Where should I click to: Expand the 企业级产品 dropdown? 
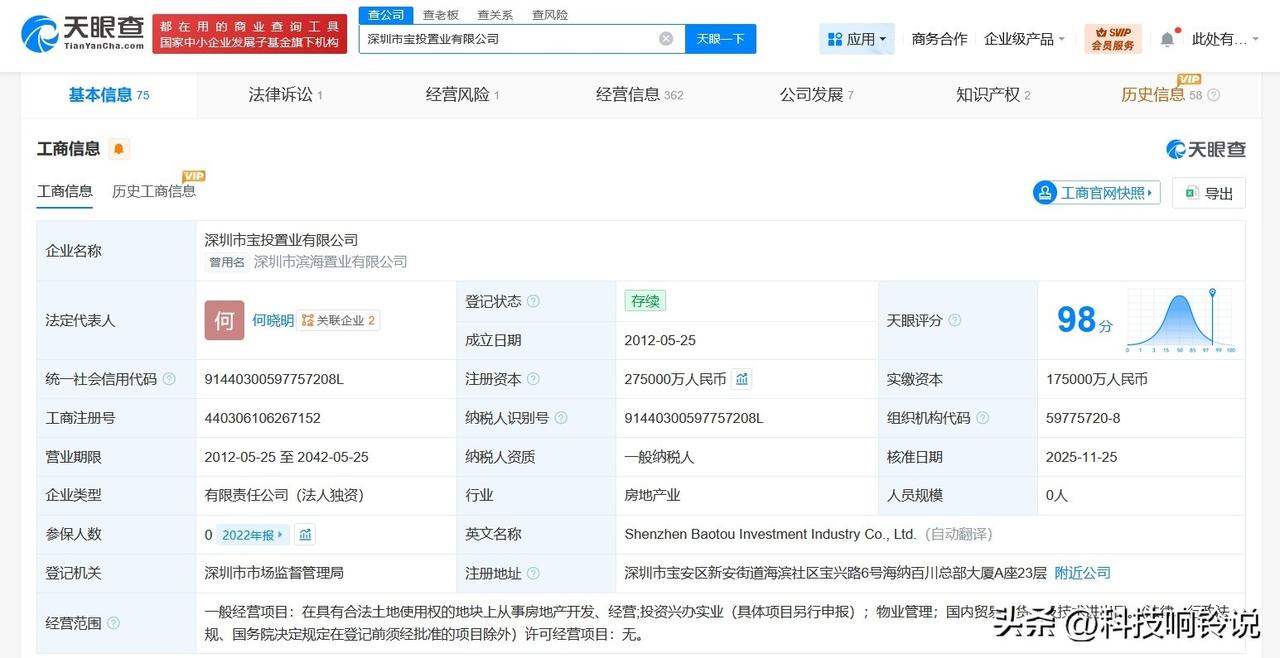(1024, 39)
